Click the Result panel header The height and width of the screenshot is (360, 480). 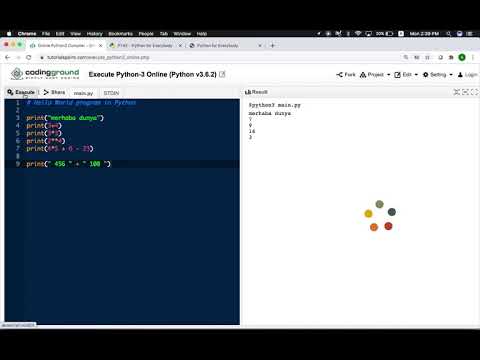(256, 92)
